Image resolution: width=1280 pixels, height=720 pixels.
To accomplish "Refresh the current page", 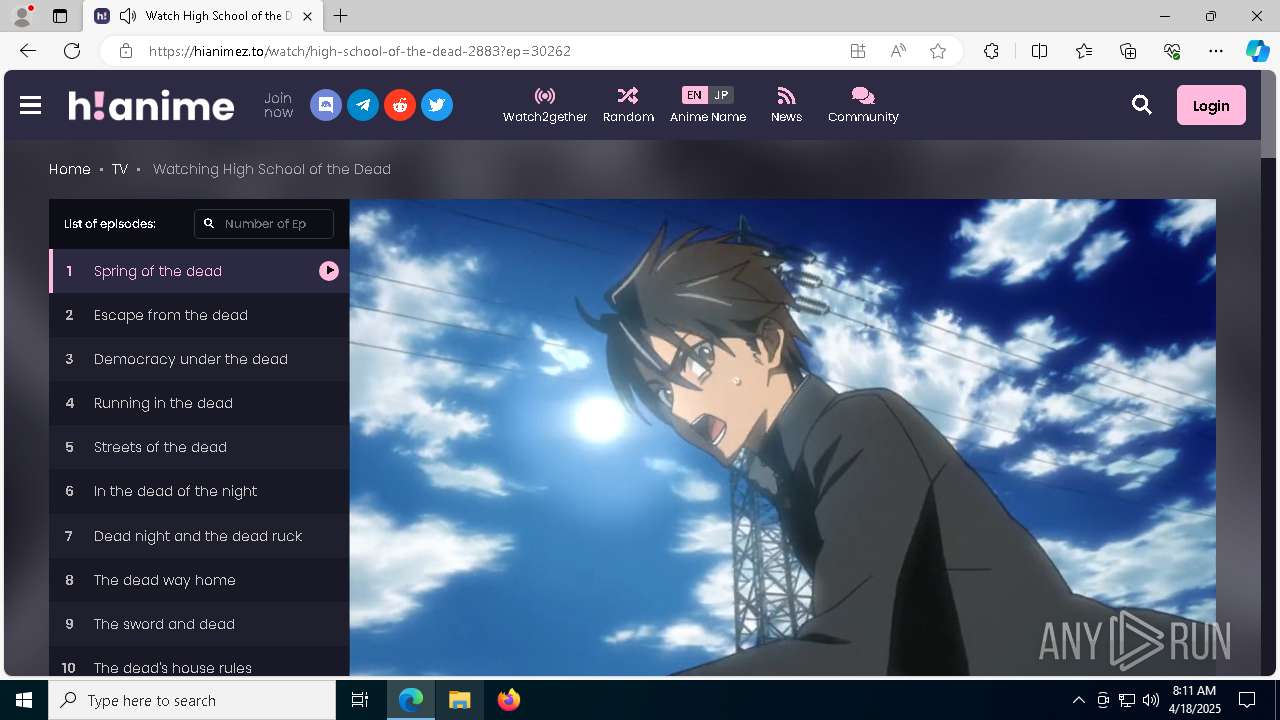I will pos(72,51).
